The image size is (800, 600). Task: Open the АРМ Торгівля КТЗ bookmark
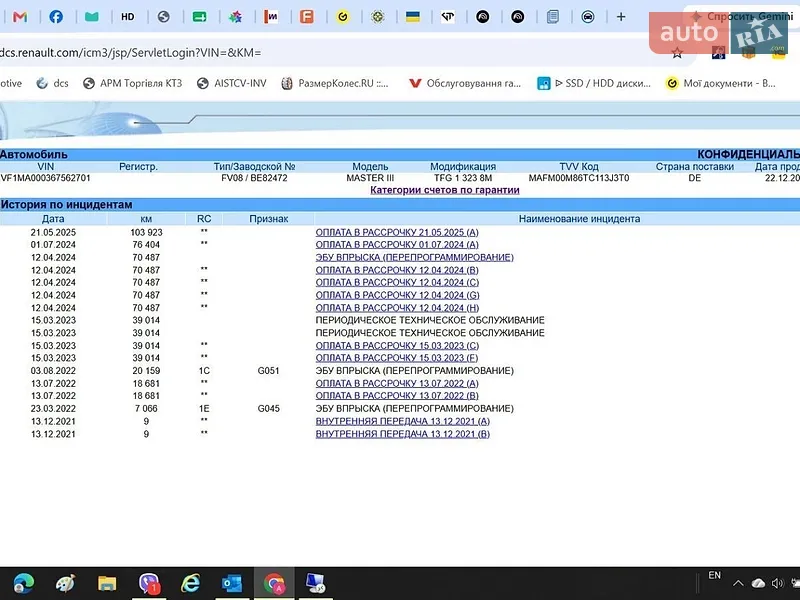pos(133,83)
